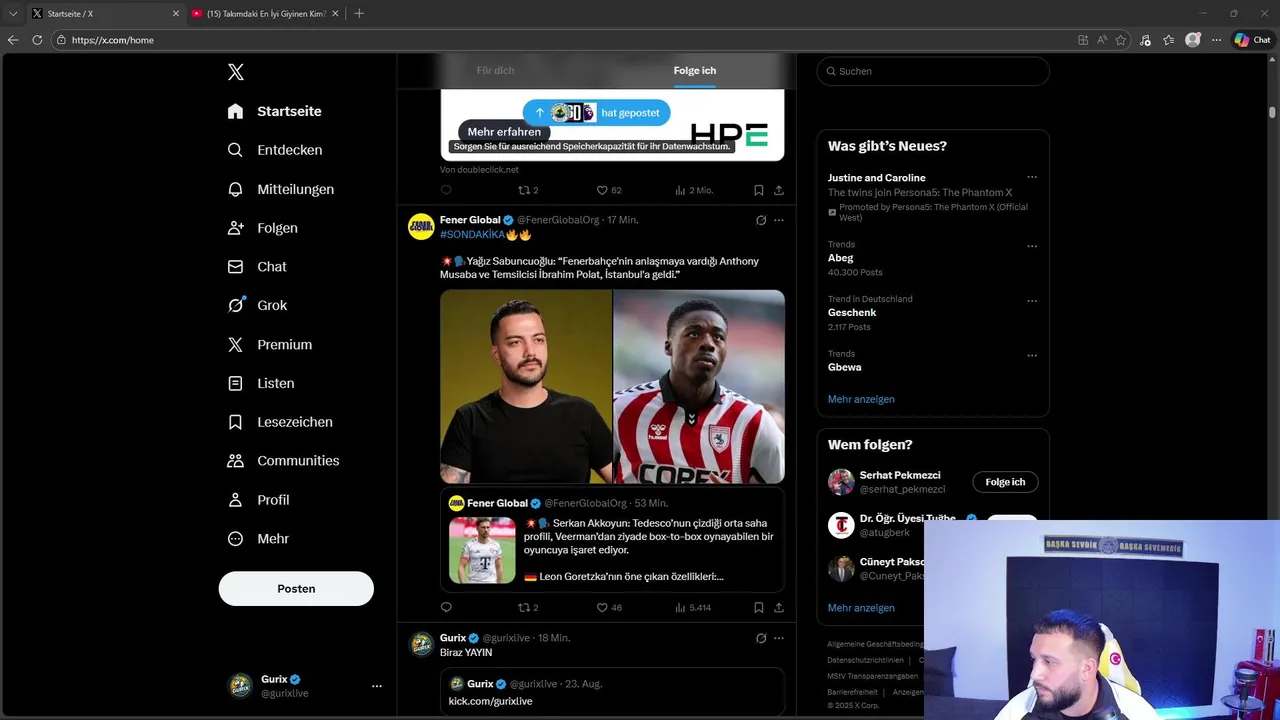Open left photo in Fener Global post
Image resolution: width=1280 pixels, height=720 pixels.
click(x=526, y=387)
